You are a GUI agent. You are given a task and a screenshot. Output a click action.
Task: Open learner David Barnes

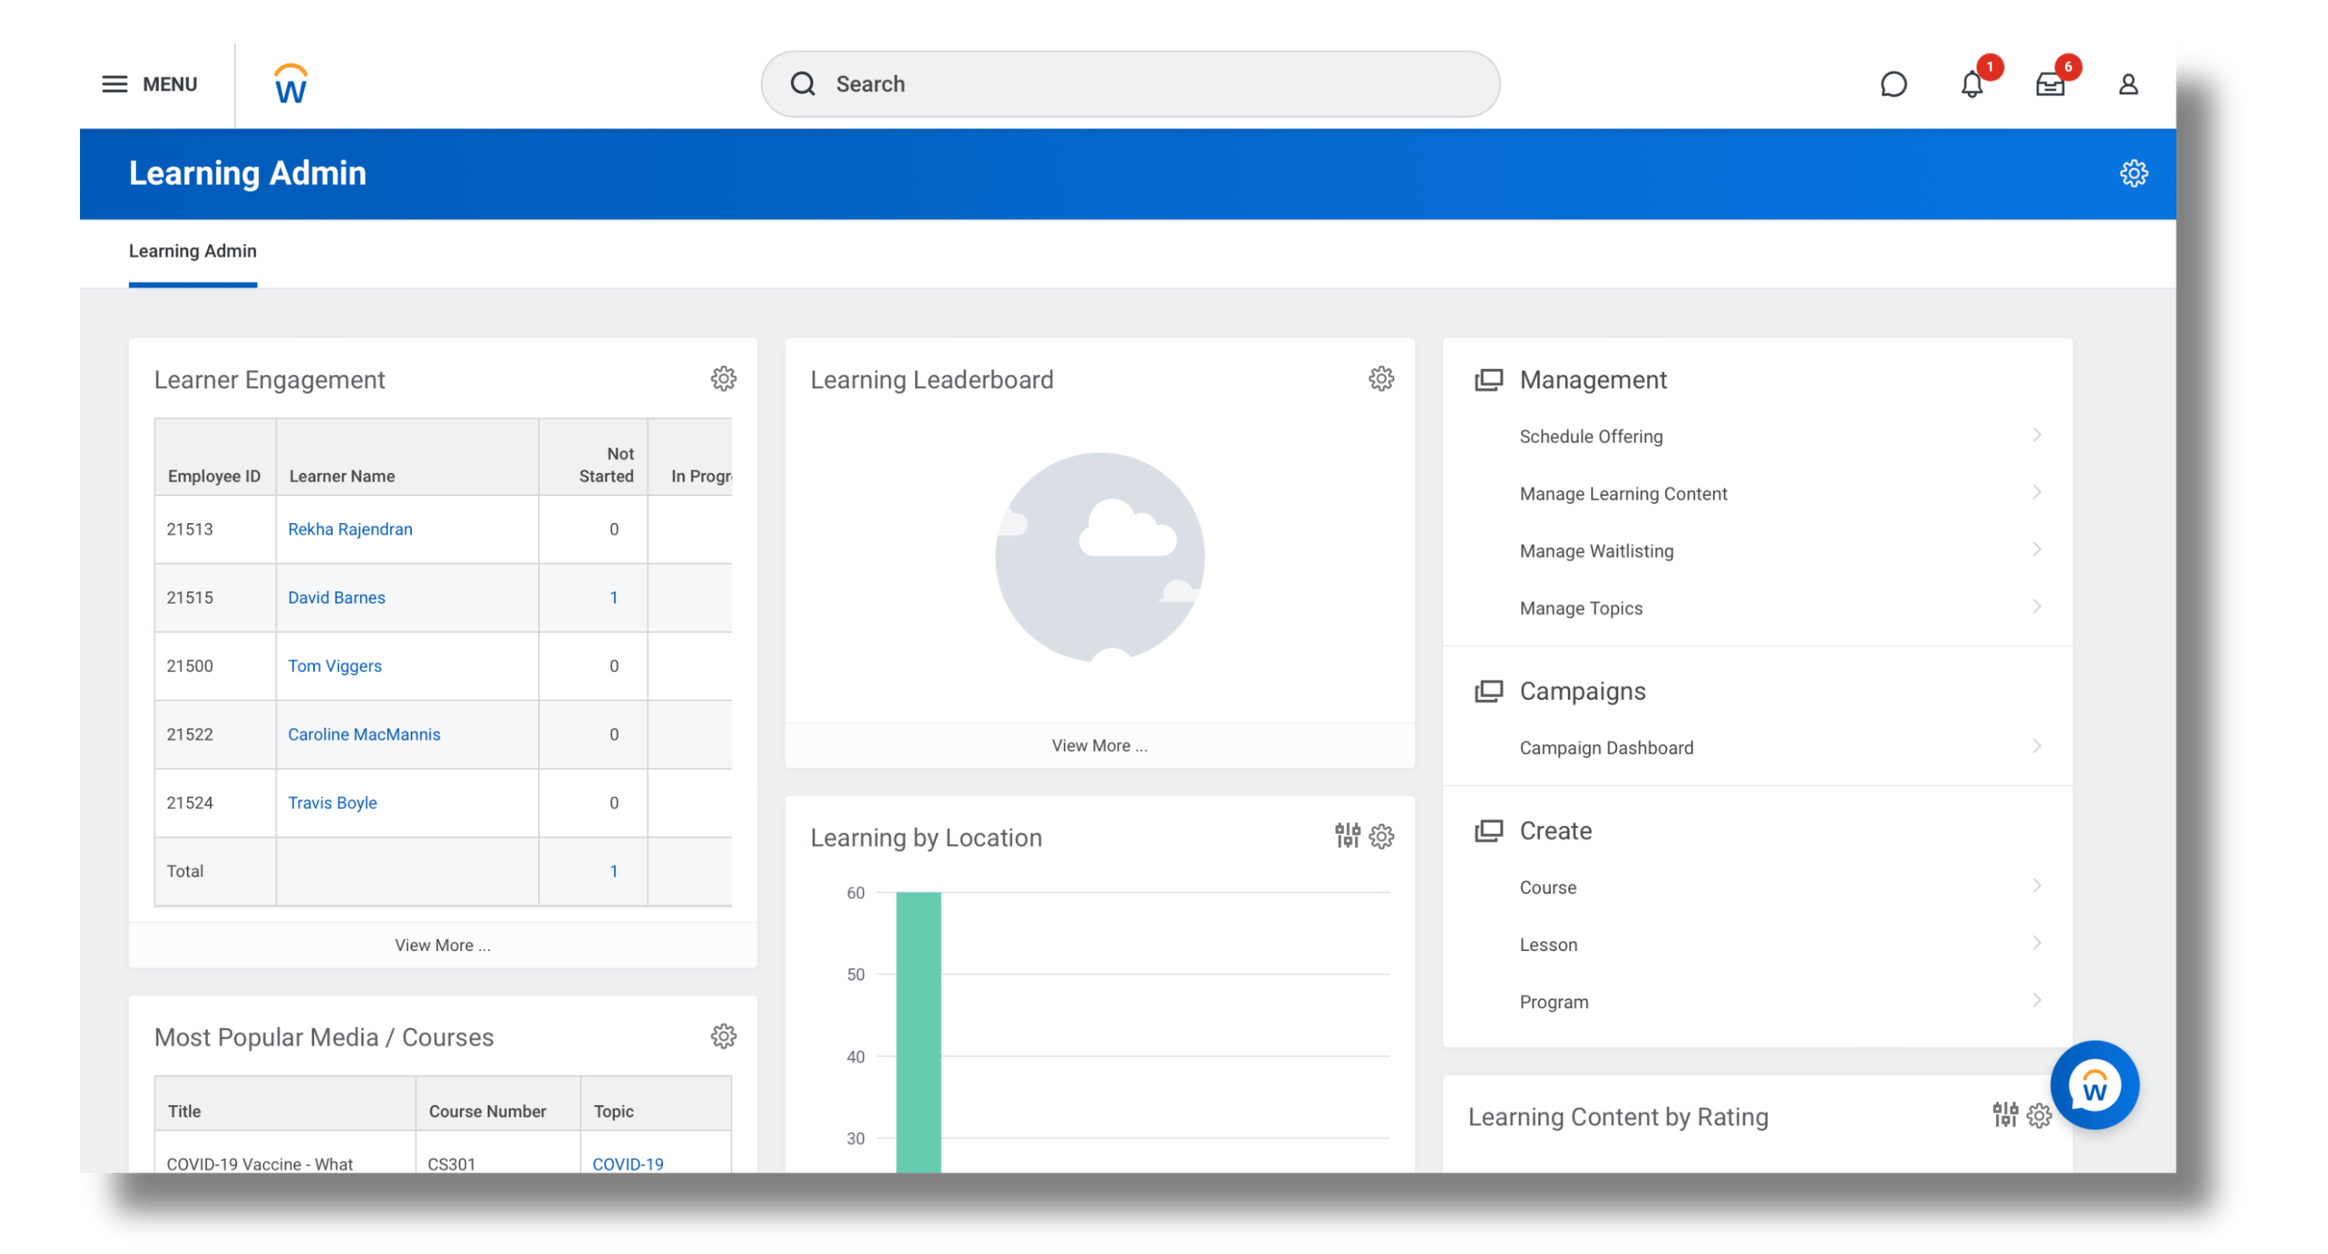coord(336,597)
